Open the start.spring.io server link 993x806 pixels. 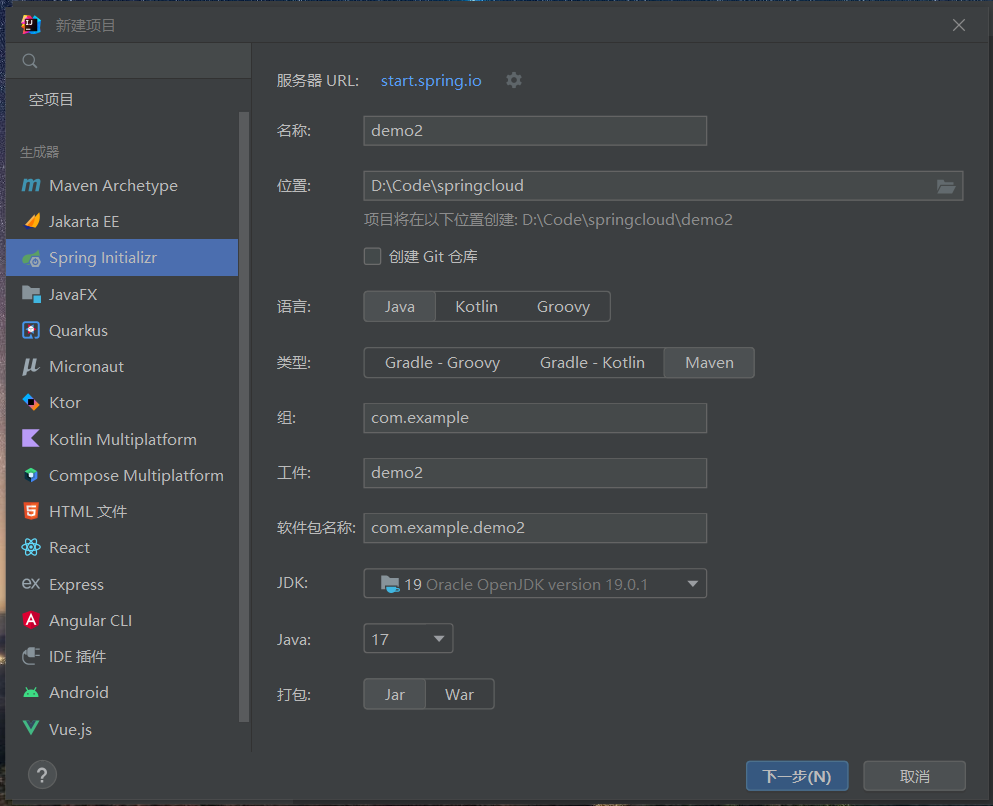[x=431, y=81]
